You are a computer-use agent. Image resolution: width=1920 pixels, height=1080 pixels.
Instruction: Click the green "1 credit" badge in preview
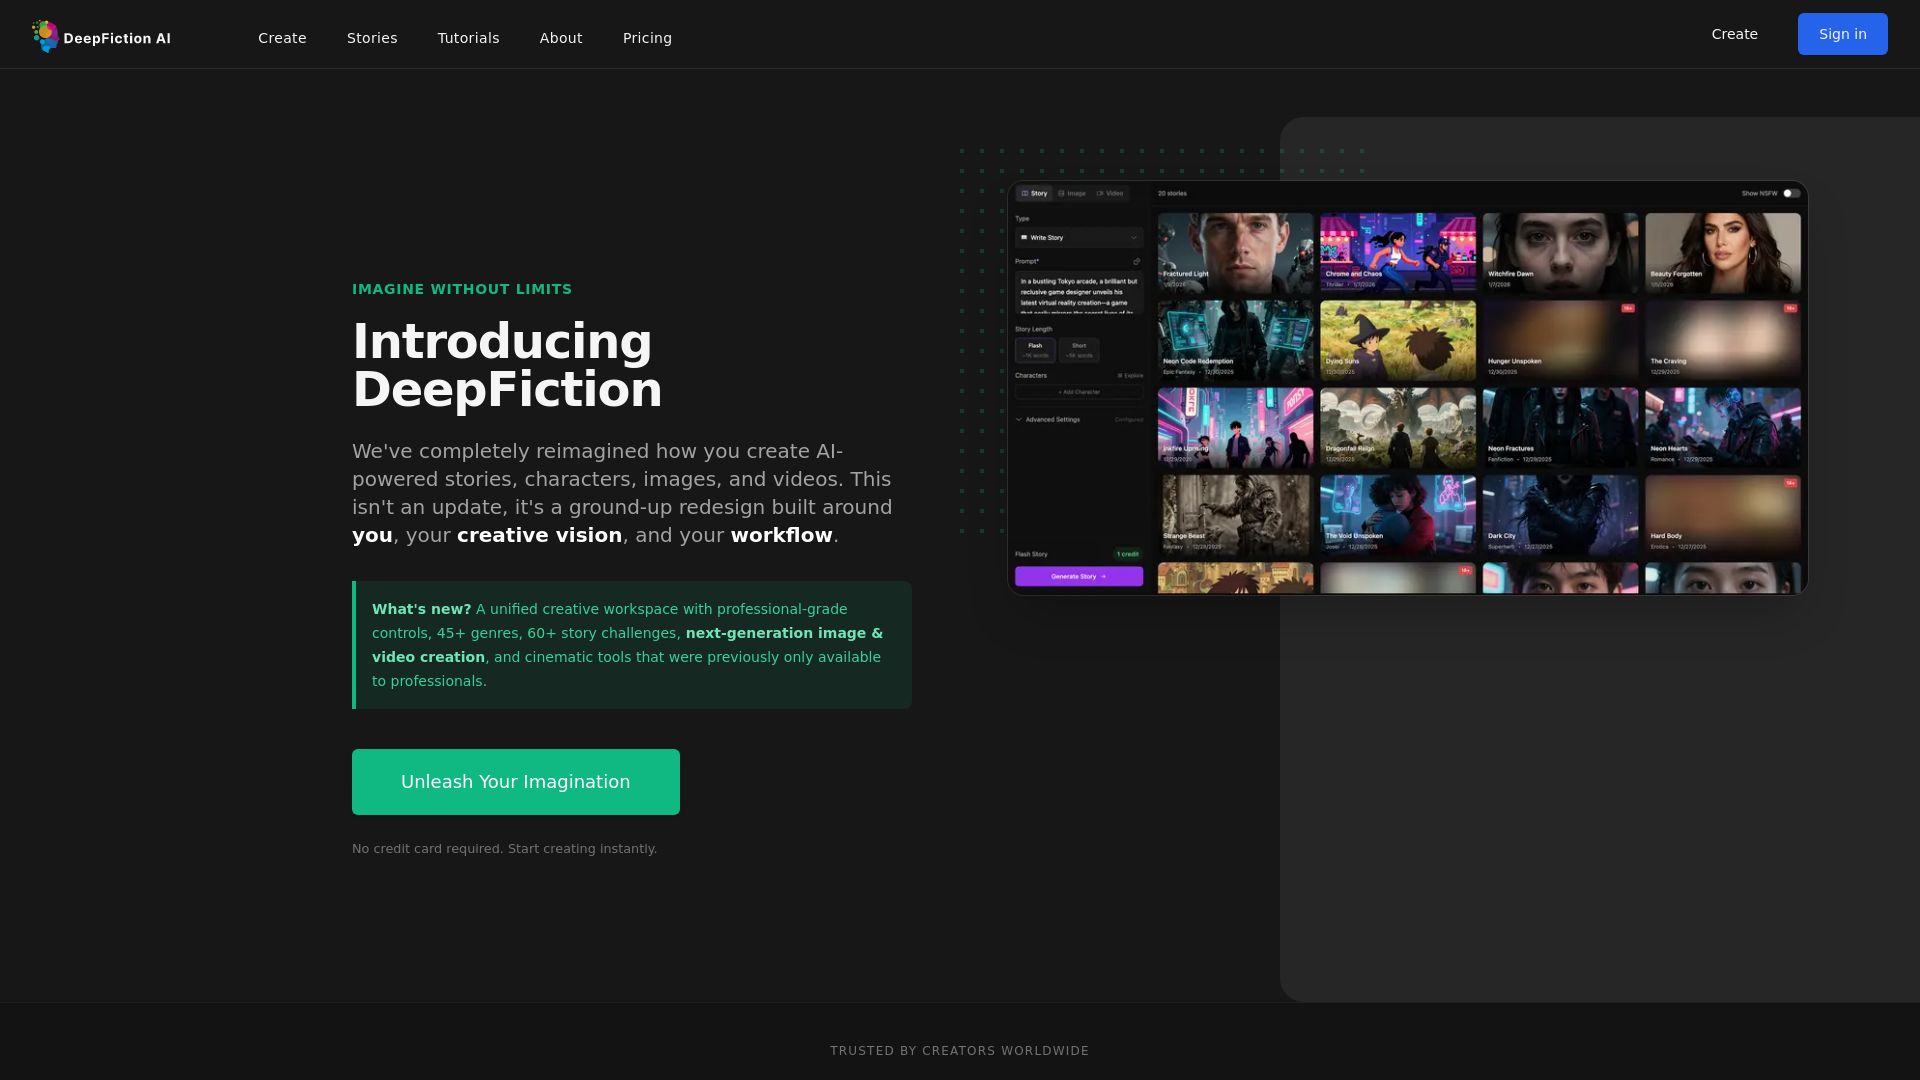[x=1128, y=554]
